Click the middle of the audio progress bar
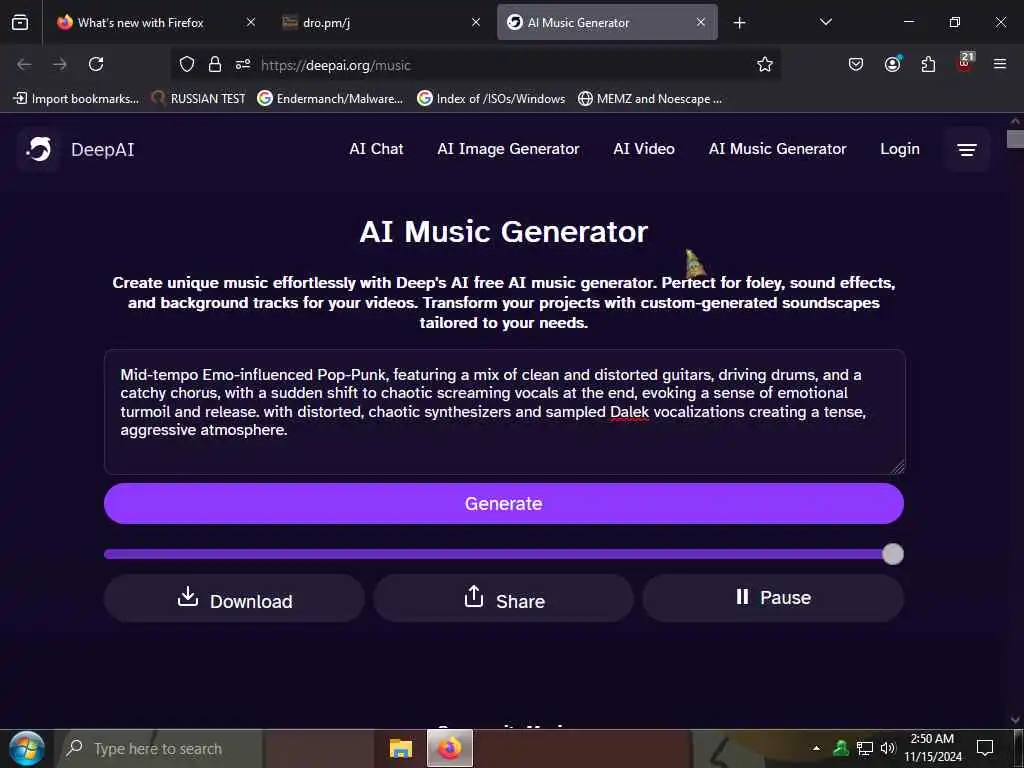This screenshot has height=768, width=1024. tap(504, 554)
